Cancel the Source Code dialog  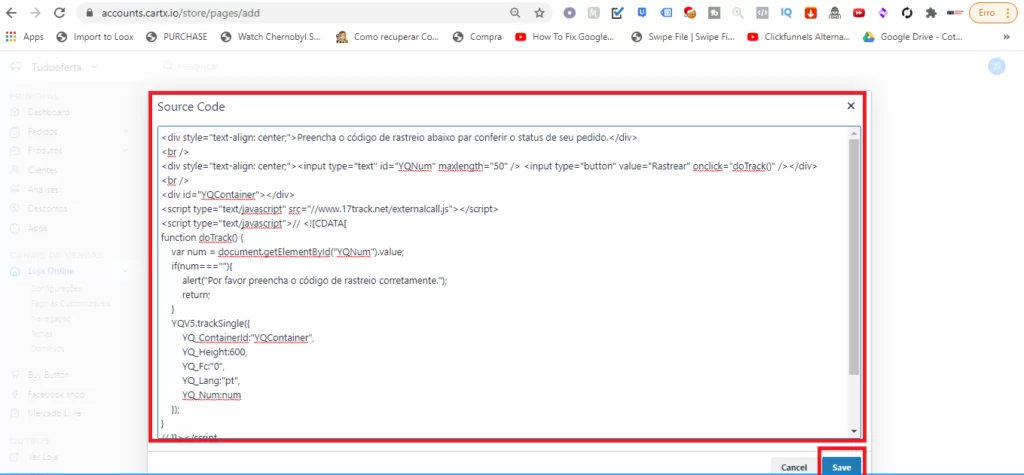[x=794, y=467]
